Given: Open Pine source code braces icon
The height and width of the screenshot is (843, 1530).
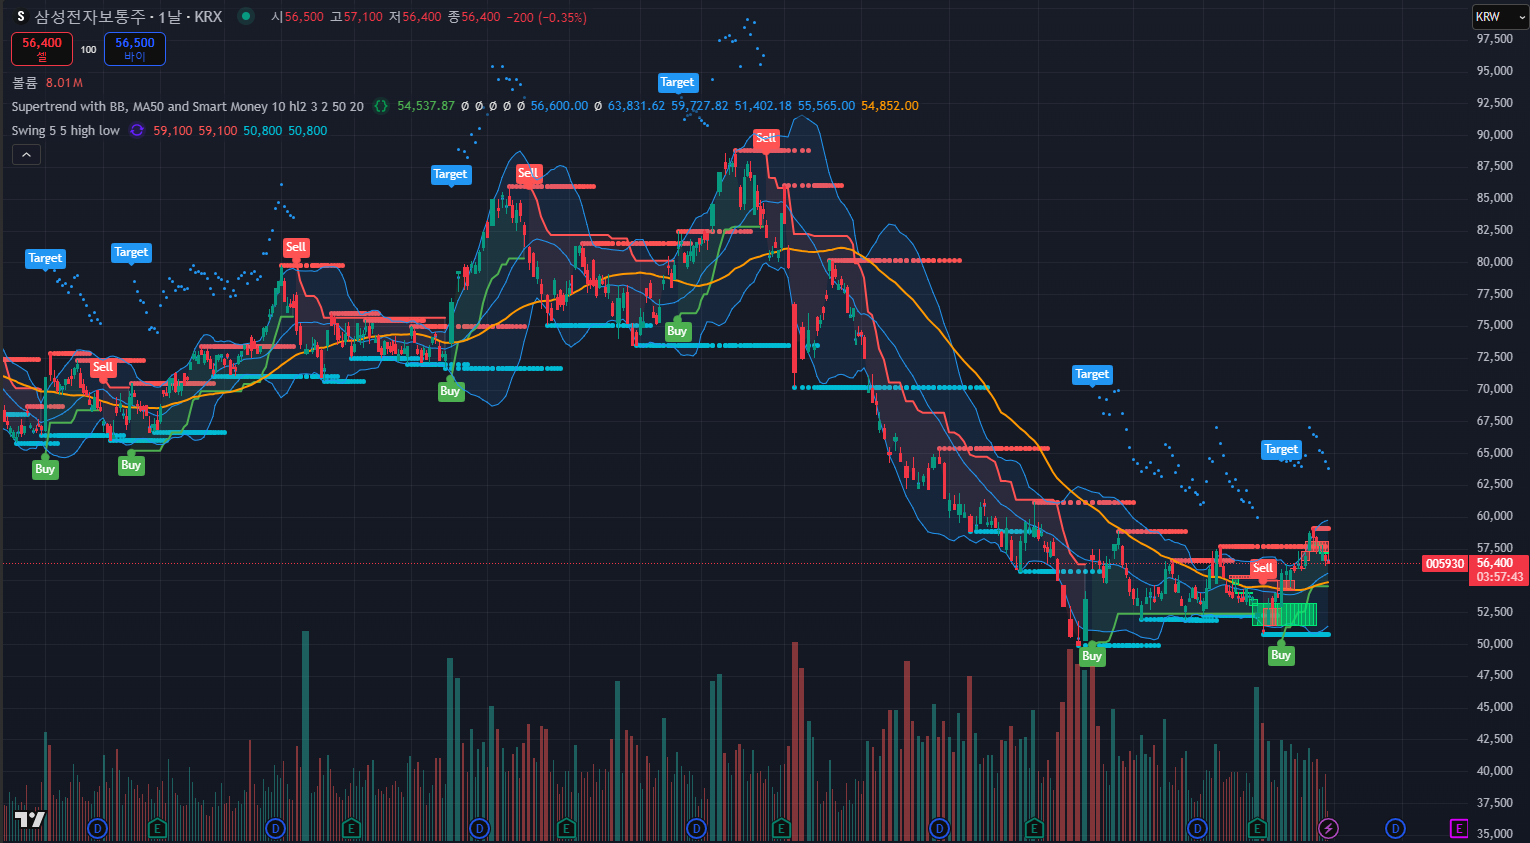Looking at the screenshot, I should [x=381, y=106].
